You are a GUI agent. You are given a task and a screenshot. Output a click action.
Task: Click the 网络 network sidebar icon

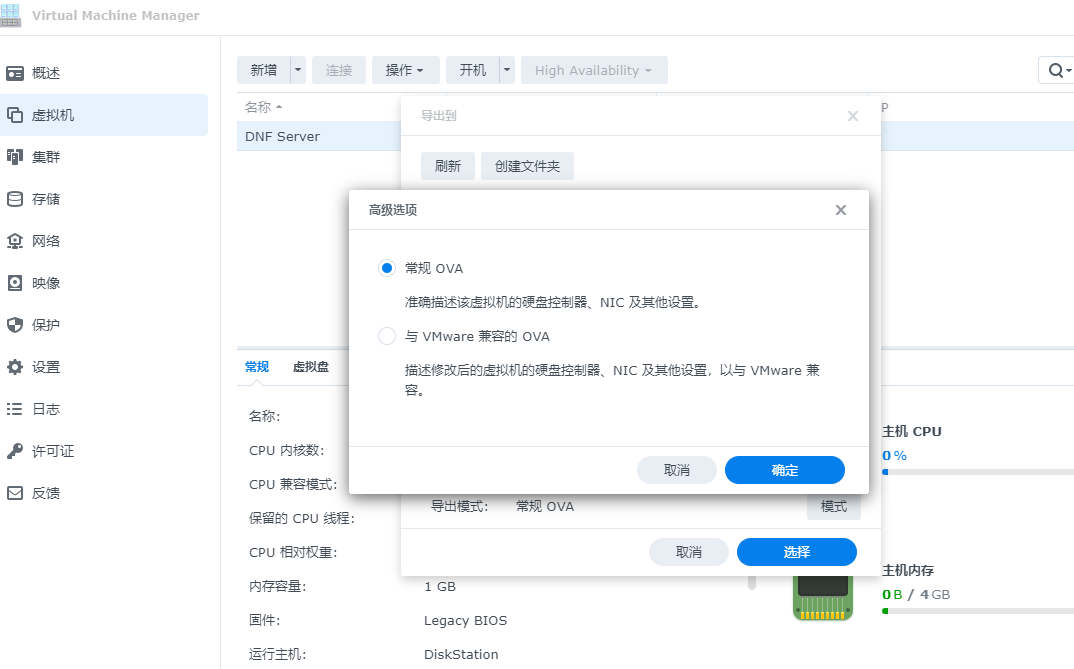(15, 241)
